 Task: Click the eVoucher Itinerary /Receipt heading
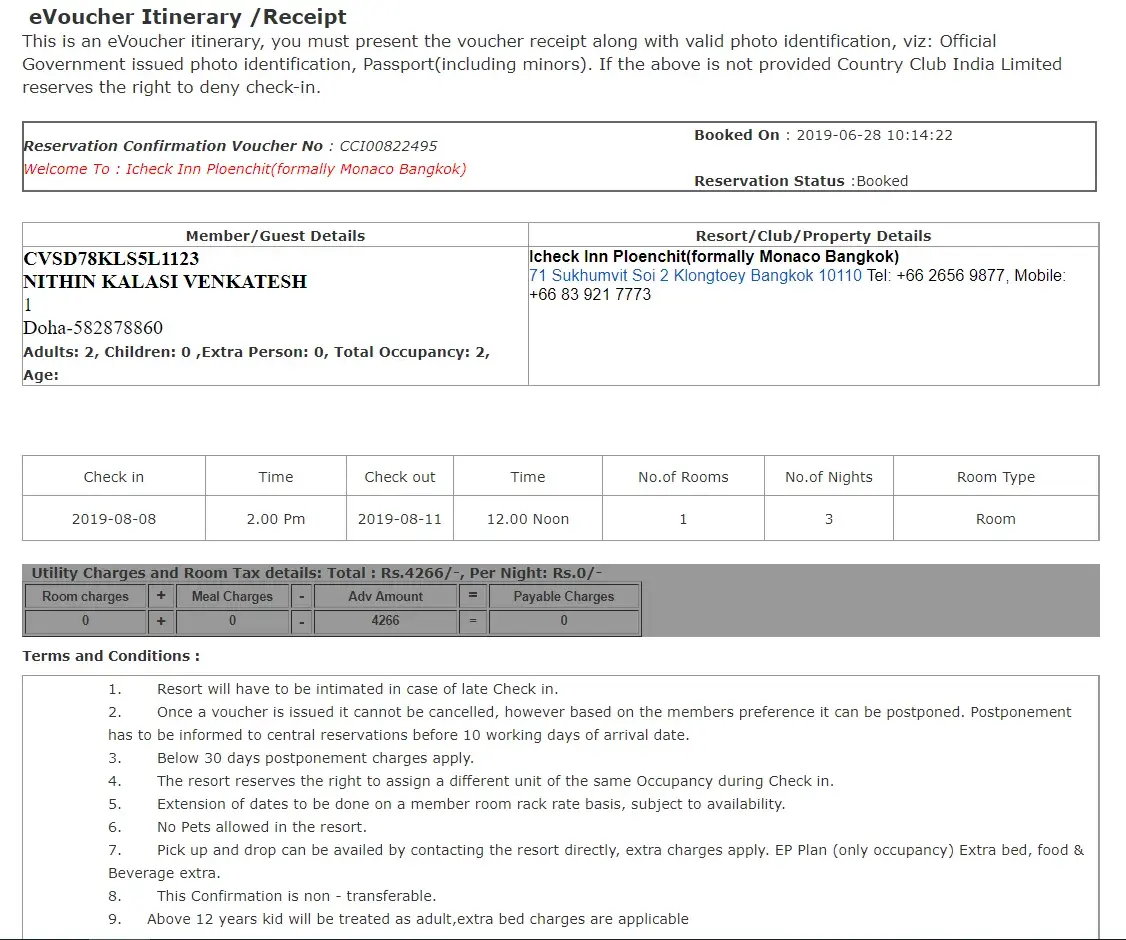pyautogui.click(x=187, y=17)
